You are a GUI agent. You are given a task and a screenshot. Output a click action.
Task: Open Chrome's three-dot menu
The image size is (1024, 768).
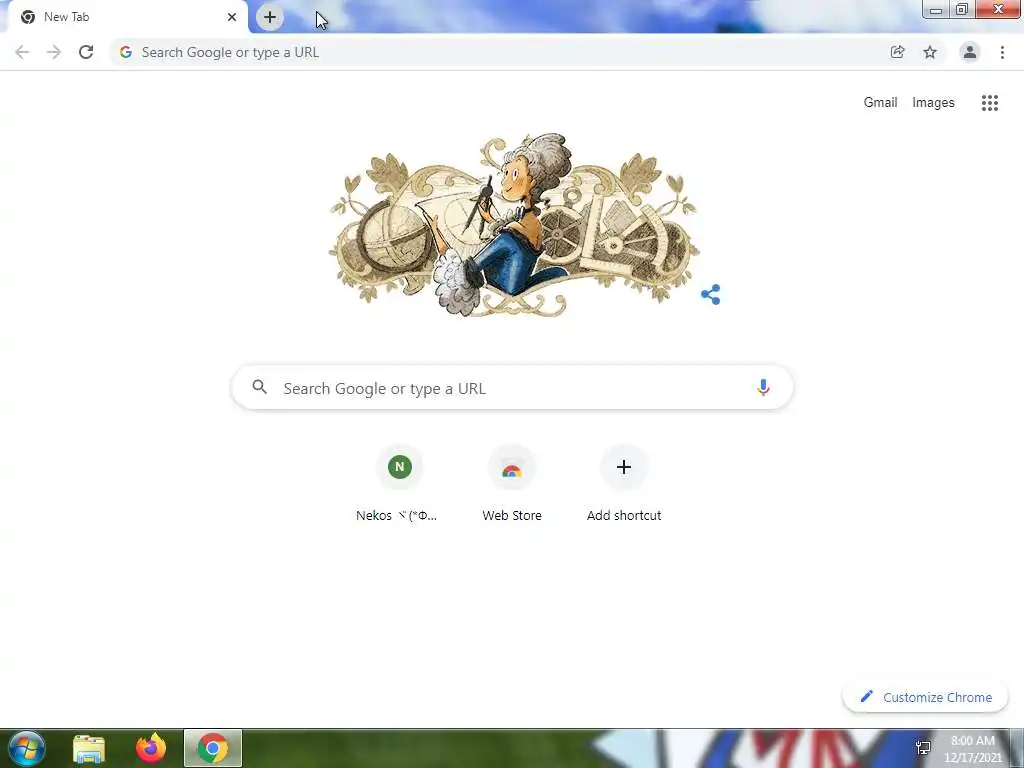[1002, 52]
